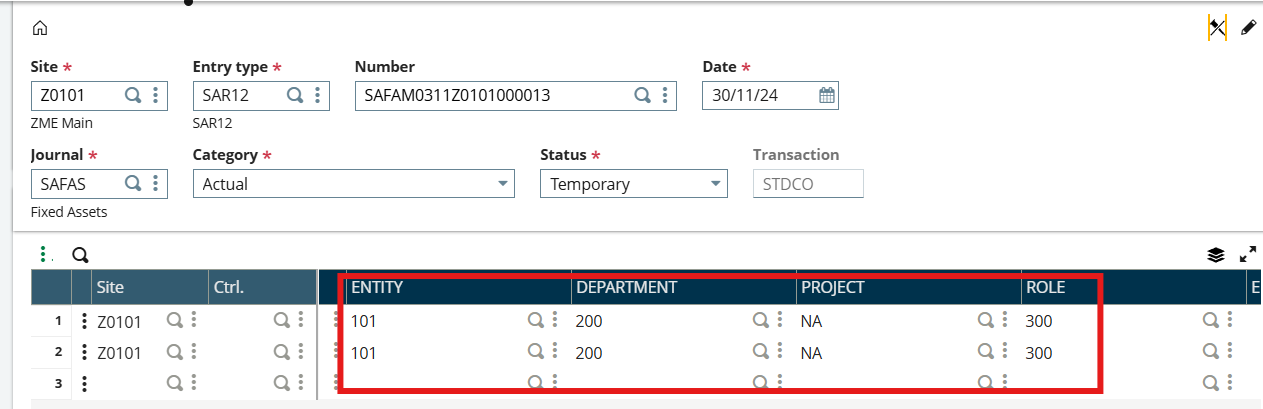The width and height of the screenshot is (1263, 409).
Task: Click the Transaction field STDCO
Action: [808, 184]
